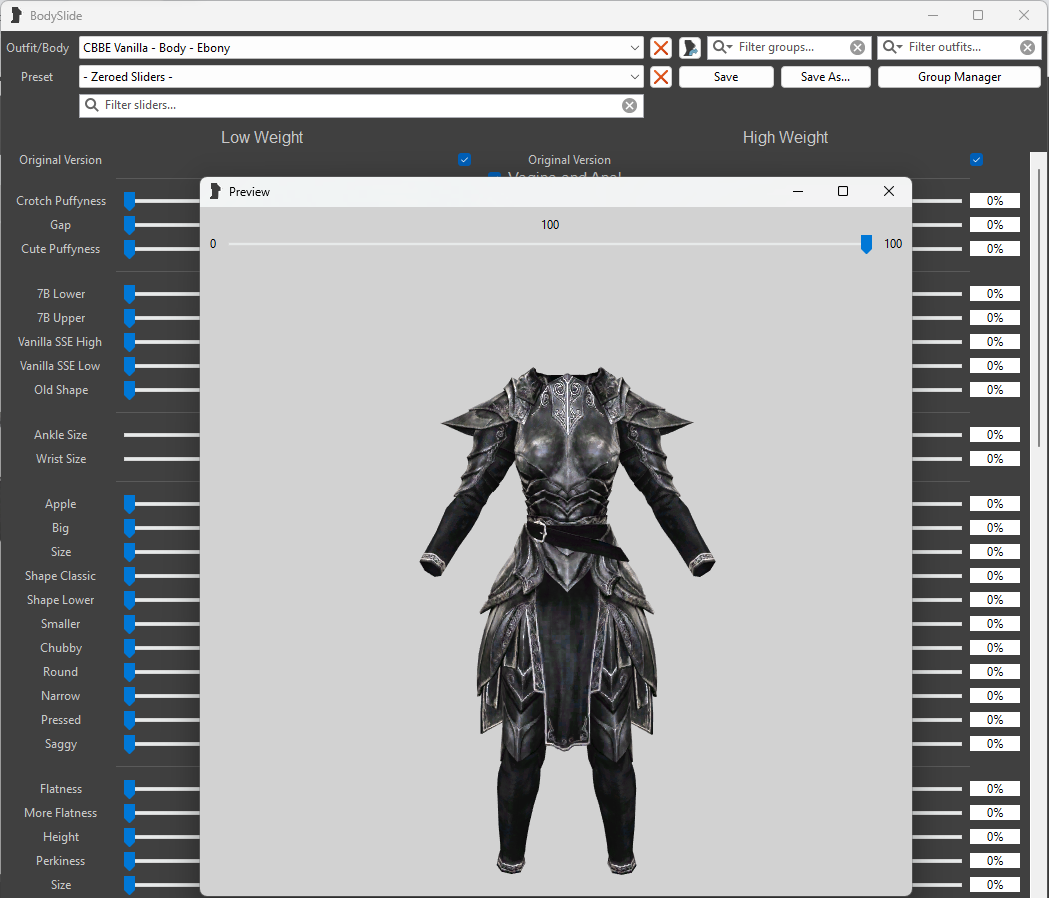Delete the selected outfit with red X icon
This screenshot has width=1049, height=898.
[x=660, y=48]
